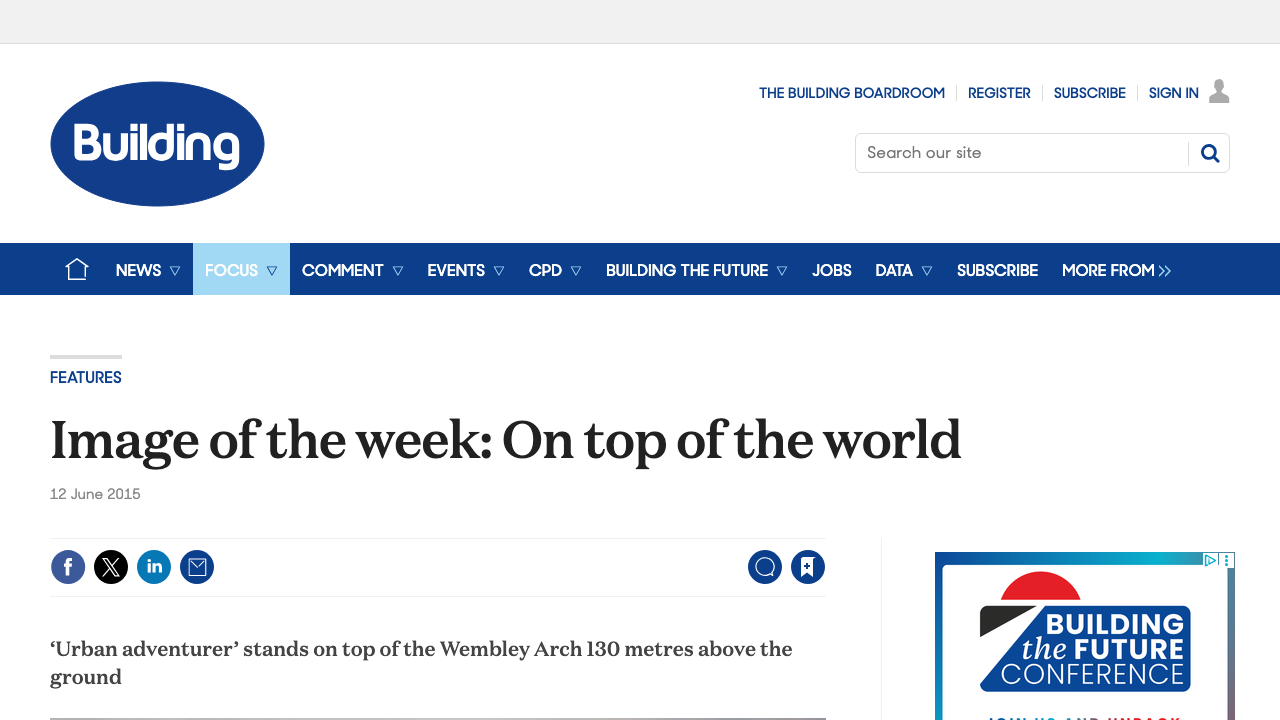1280x720 pixels.
Task: Share the article on X
Action: (x=110, y=566)
